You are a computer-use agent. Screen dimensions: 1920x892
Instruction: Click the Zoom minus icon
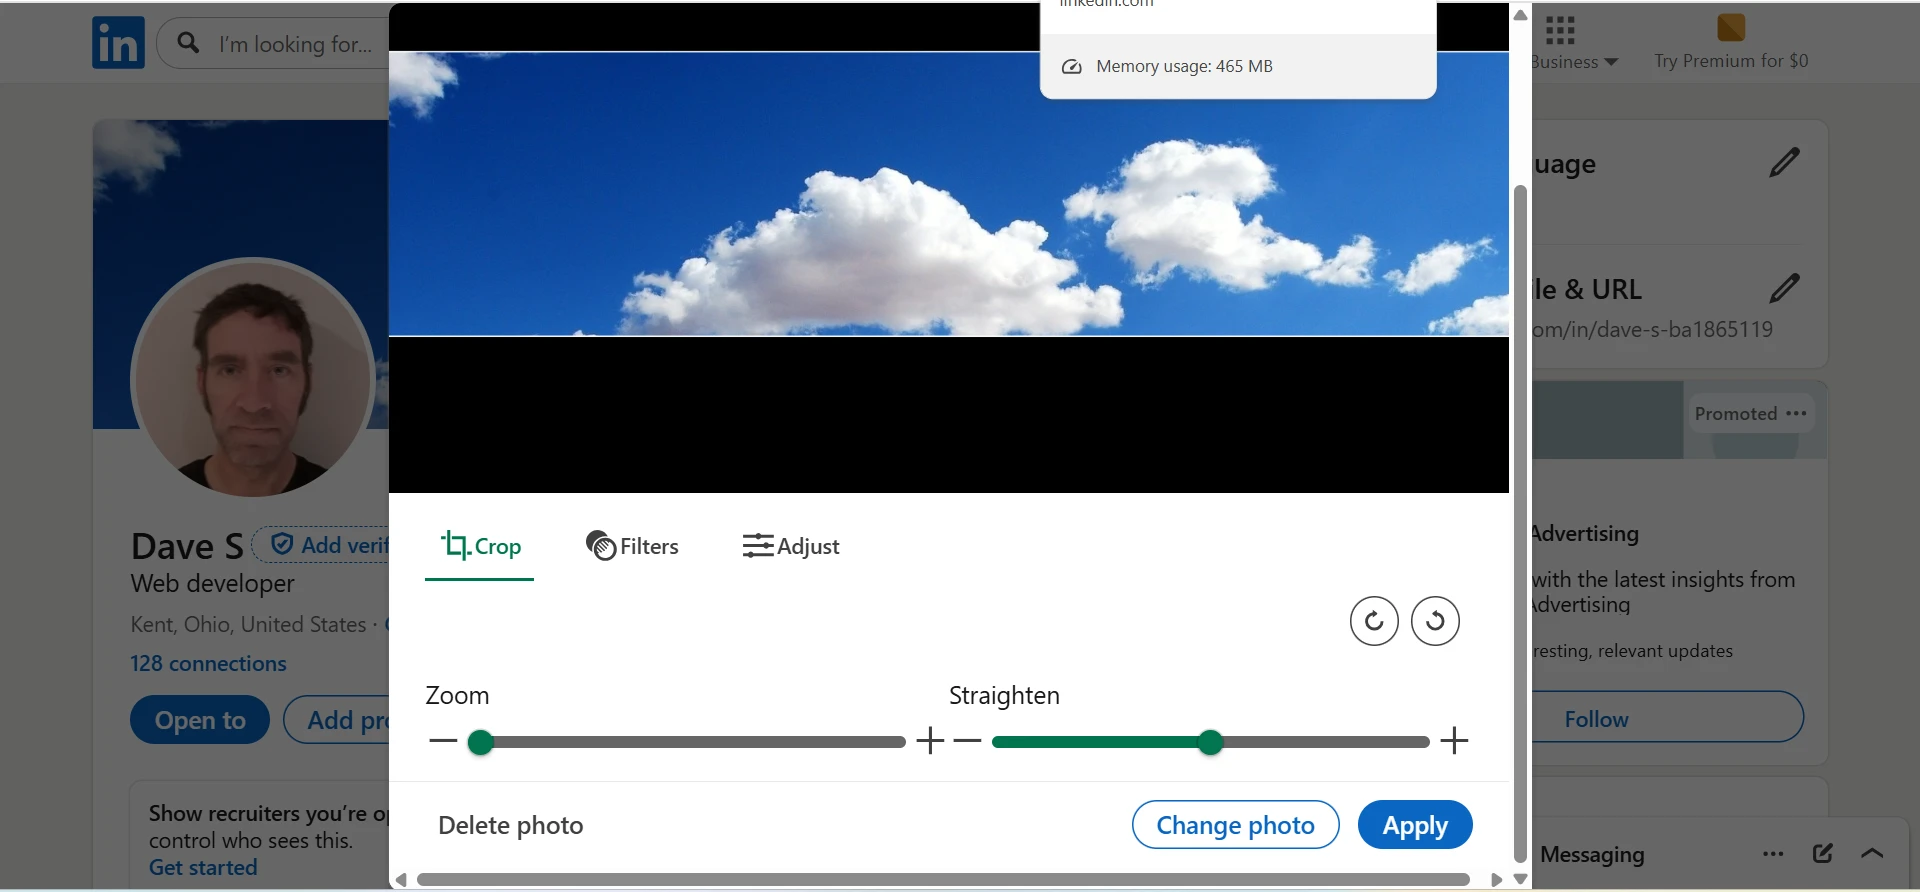443,741
